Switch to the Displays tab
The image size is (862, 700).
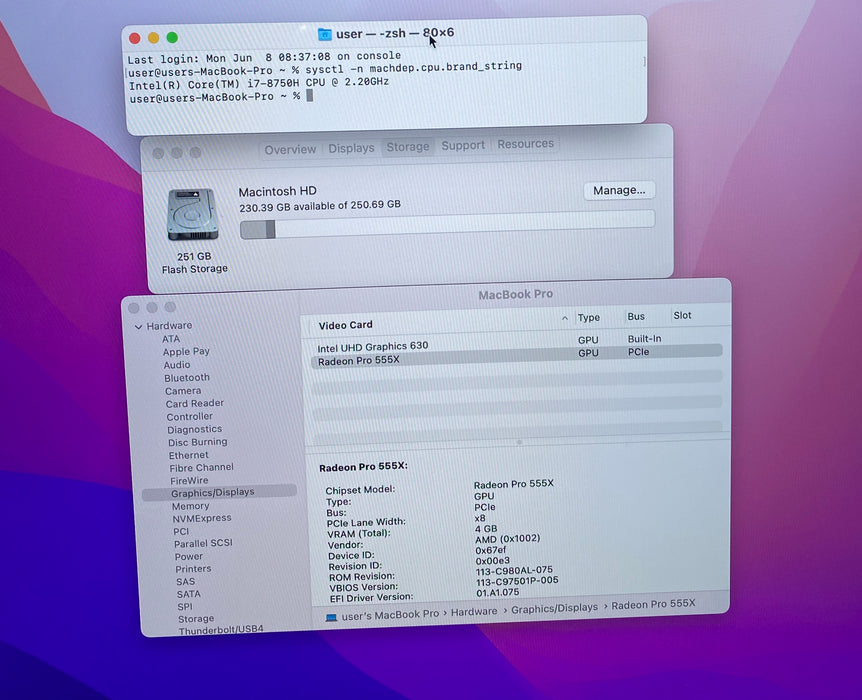[x=351, y=148]
